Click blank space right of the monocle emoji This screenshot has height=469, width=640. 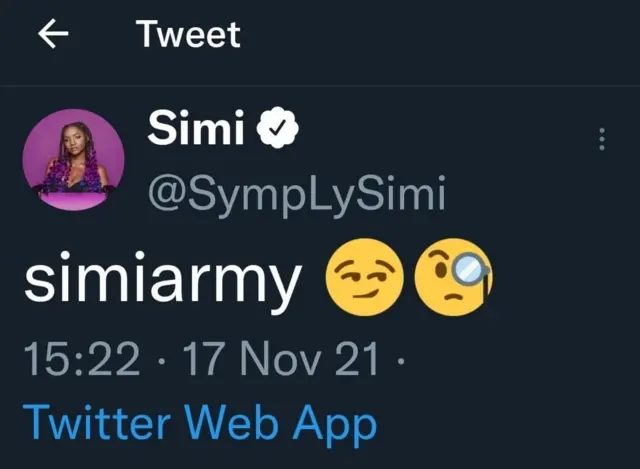pyautogui.click(x=560, y=283)
